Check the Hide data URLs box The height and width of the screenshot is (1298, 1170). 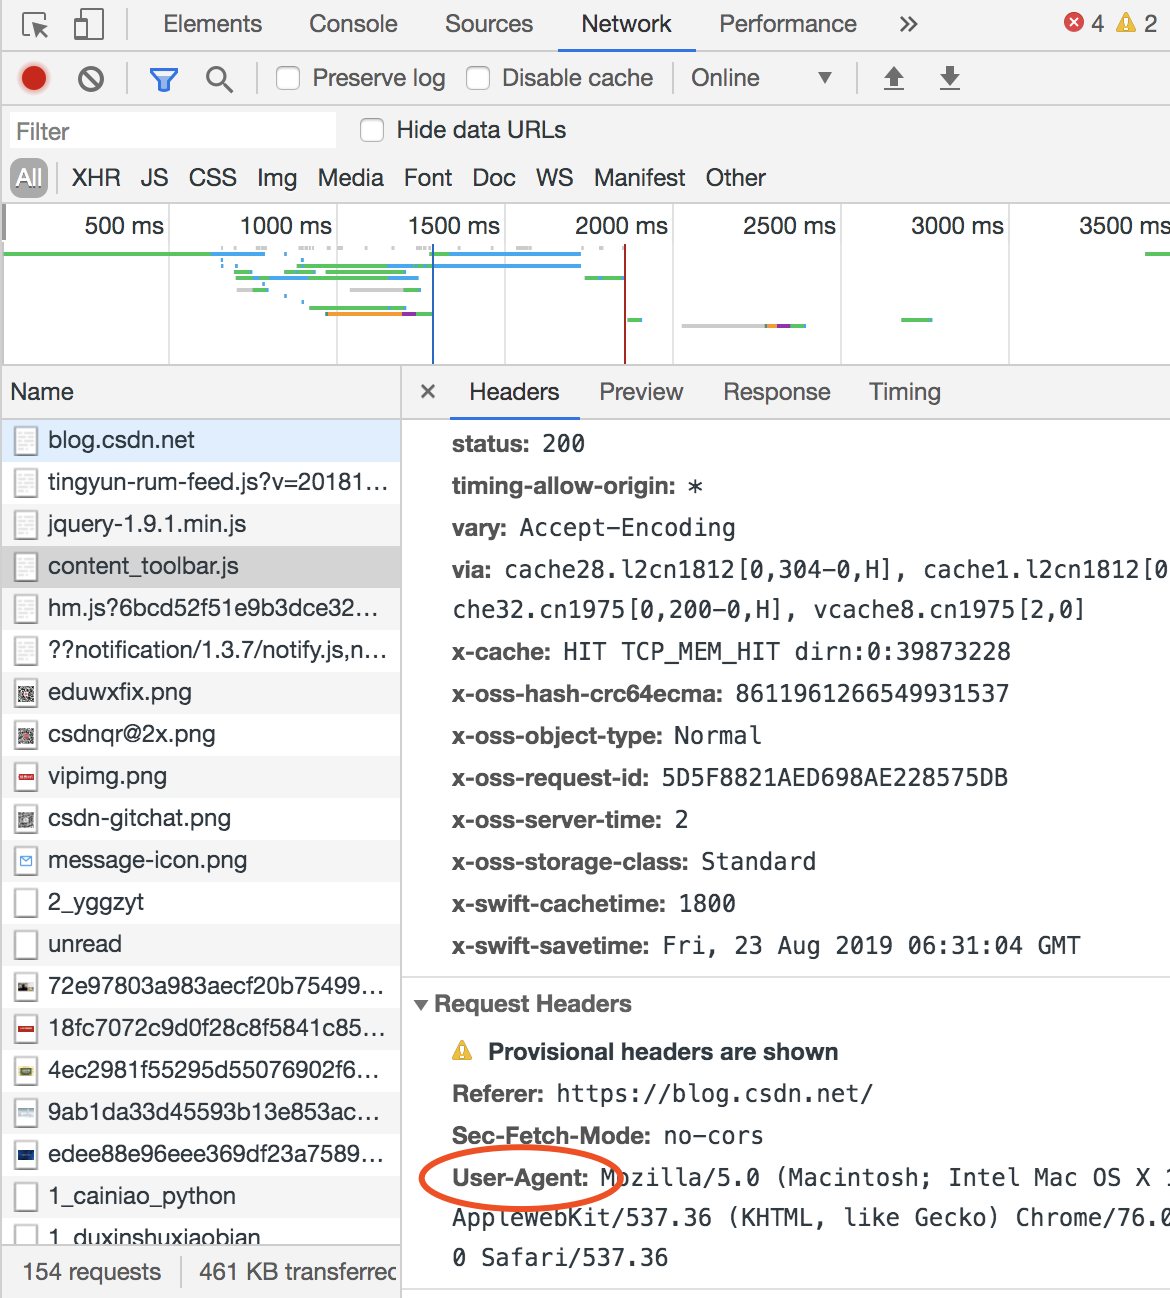pyautogui.click(x=372, y=130)
